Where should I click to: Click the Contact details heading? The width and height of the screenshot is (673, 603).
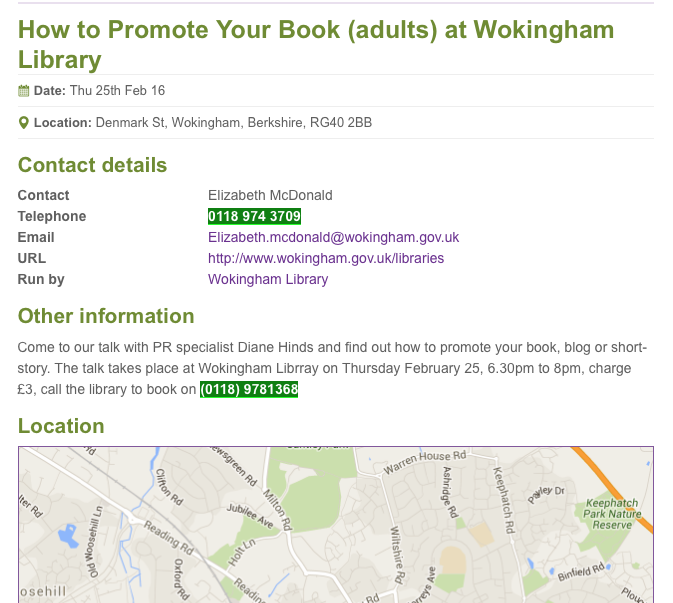[92, 165]
